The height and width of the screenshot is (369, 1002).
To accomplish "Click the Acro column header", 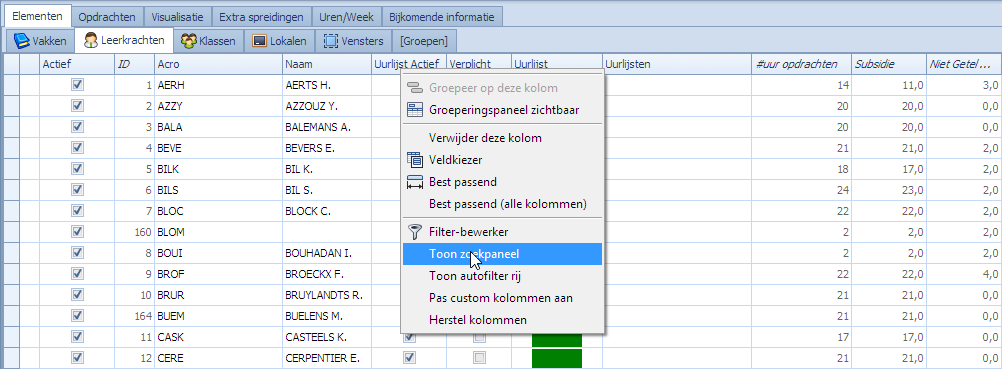I will [x=218, y=64].
